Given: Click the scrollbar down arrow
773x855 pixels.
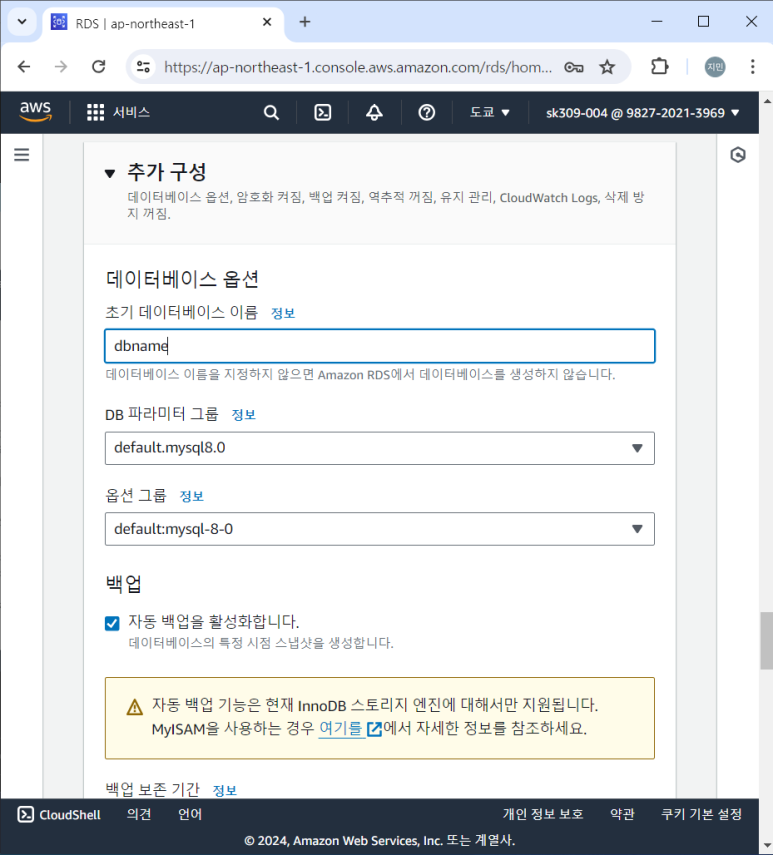Looking at the screenshot, I should click(767, 847).
